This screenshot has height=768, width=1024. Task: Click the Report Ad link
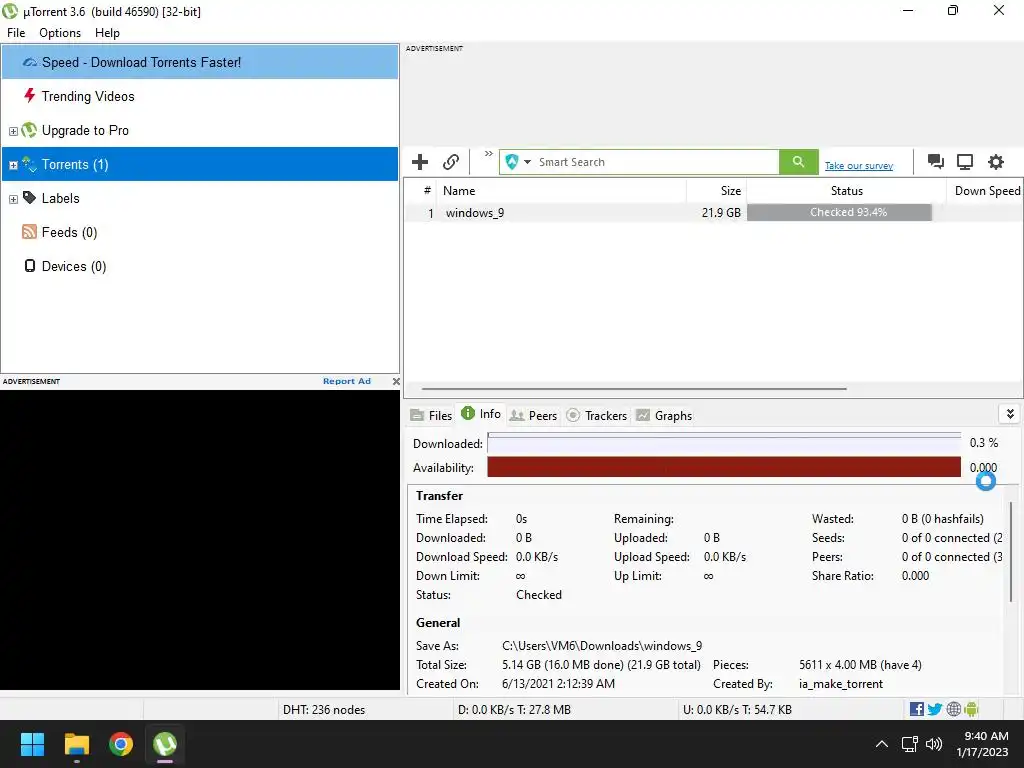tap(347, 381)
